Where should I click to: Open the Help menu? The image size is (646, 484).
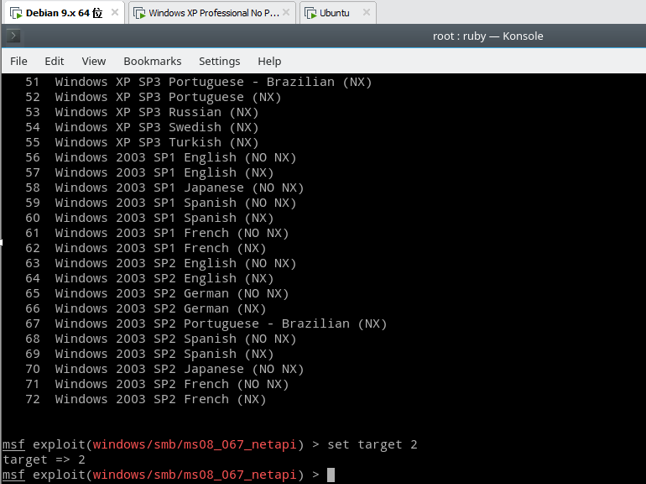point(269,61)
